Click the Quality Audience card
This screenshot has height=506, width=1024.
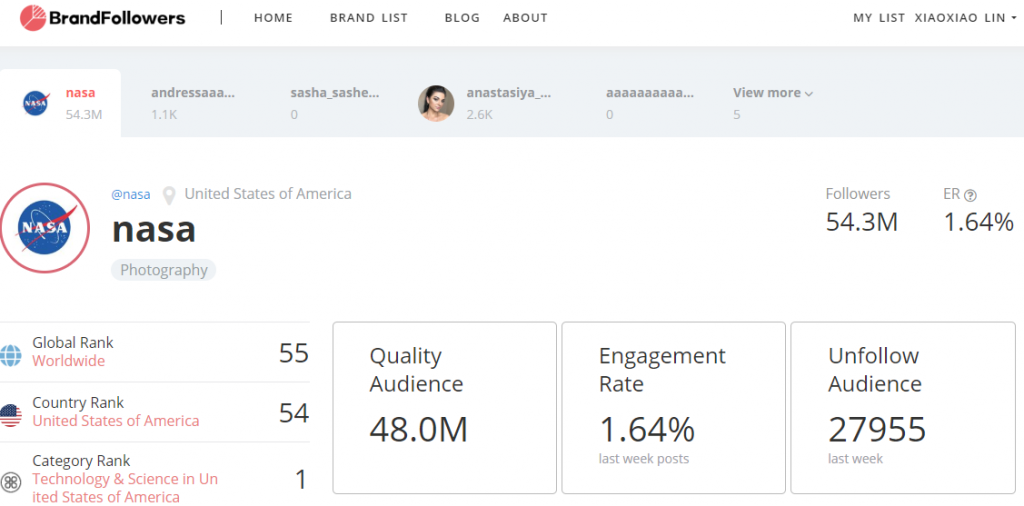coord(445,407)
